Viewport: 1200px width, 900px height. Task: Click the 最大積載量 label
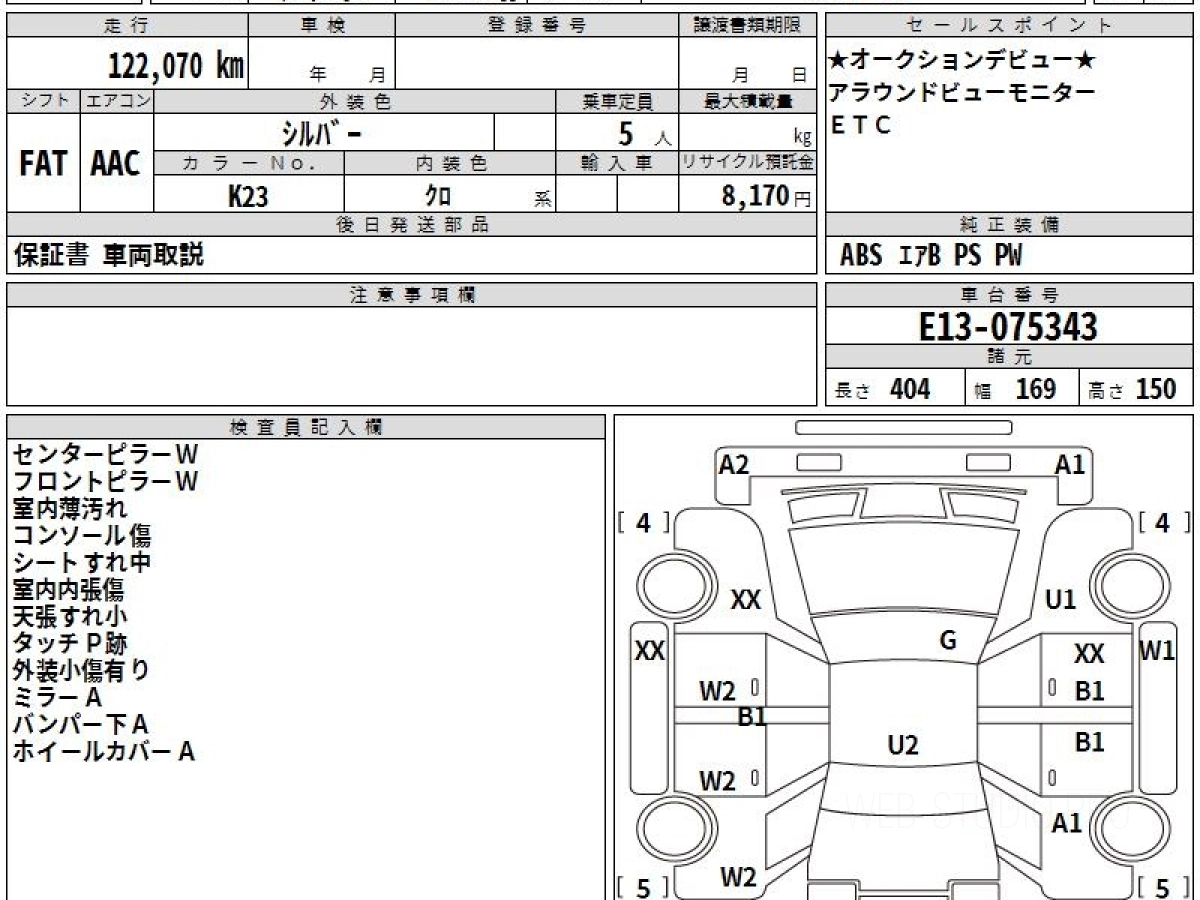coord(747,101)
